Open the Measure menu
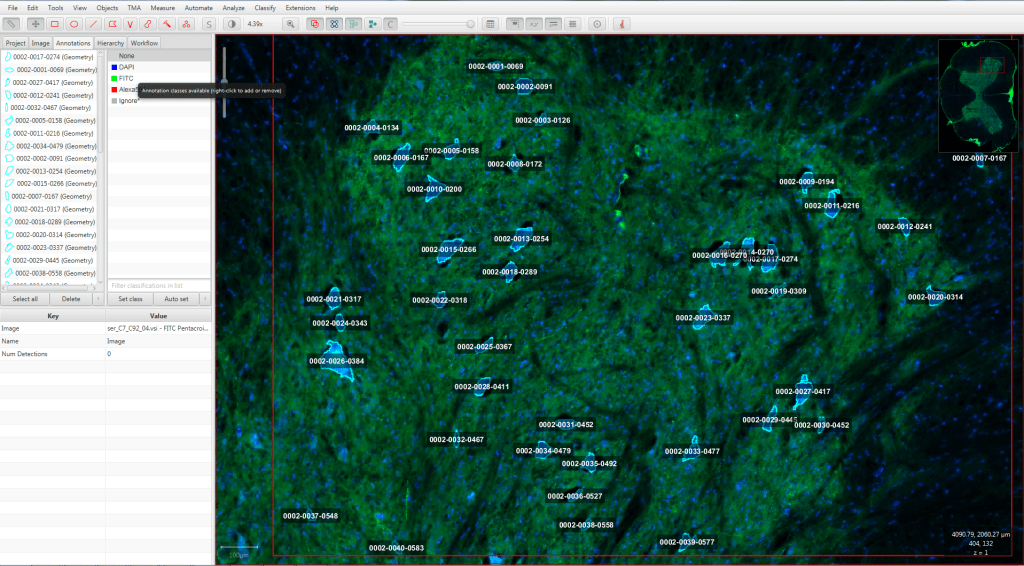 pos(163,7)
